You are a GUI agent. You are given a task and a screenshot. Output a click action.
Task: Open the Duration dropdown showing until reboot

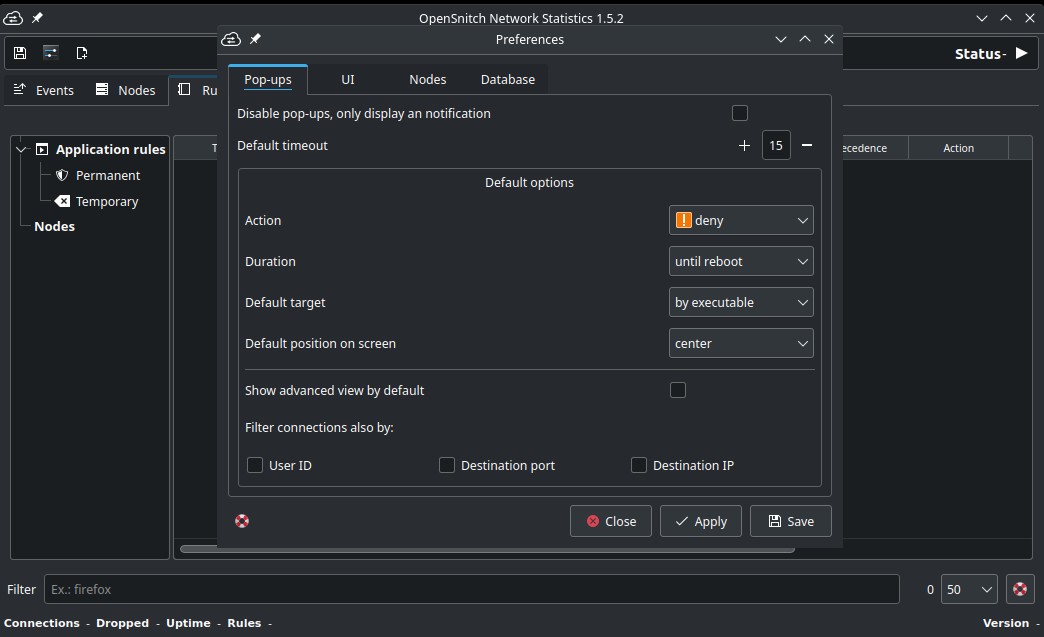pyautogui.click(x=741, y=262)
